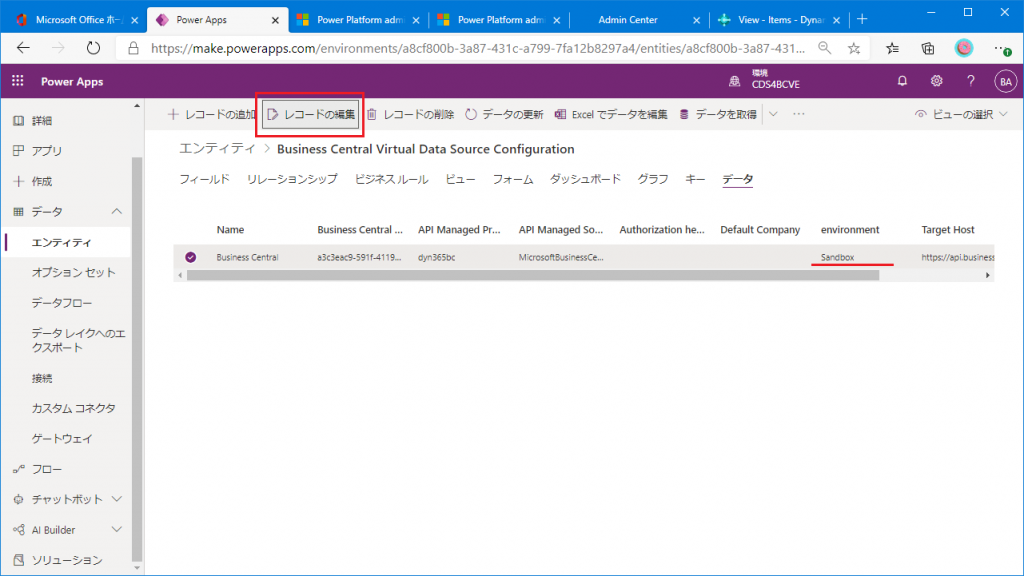1024x576 pixels.
Task: Switch to the ビュー tab
Action: coord(460,179)
